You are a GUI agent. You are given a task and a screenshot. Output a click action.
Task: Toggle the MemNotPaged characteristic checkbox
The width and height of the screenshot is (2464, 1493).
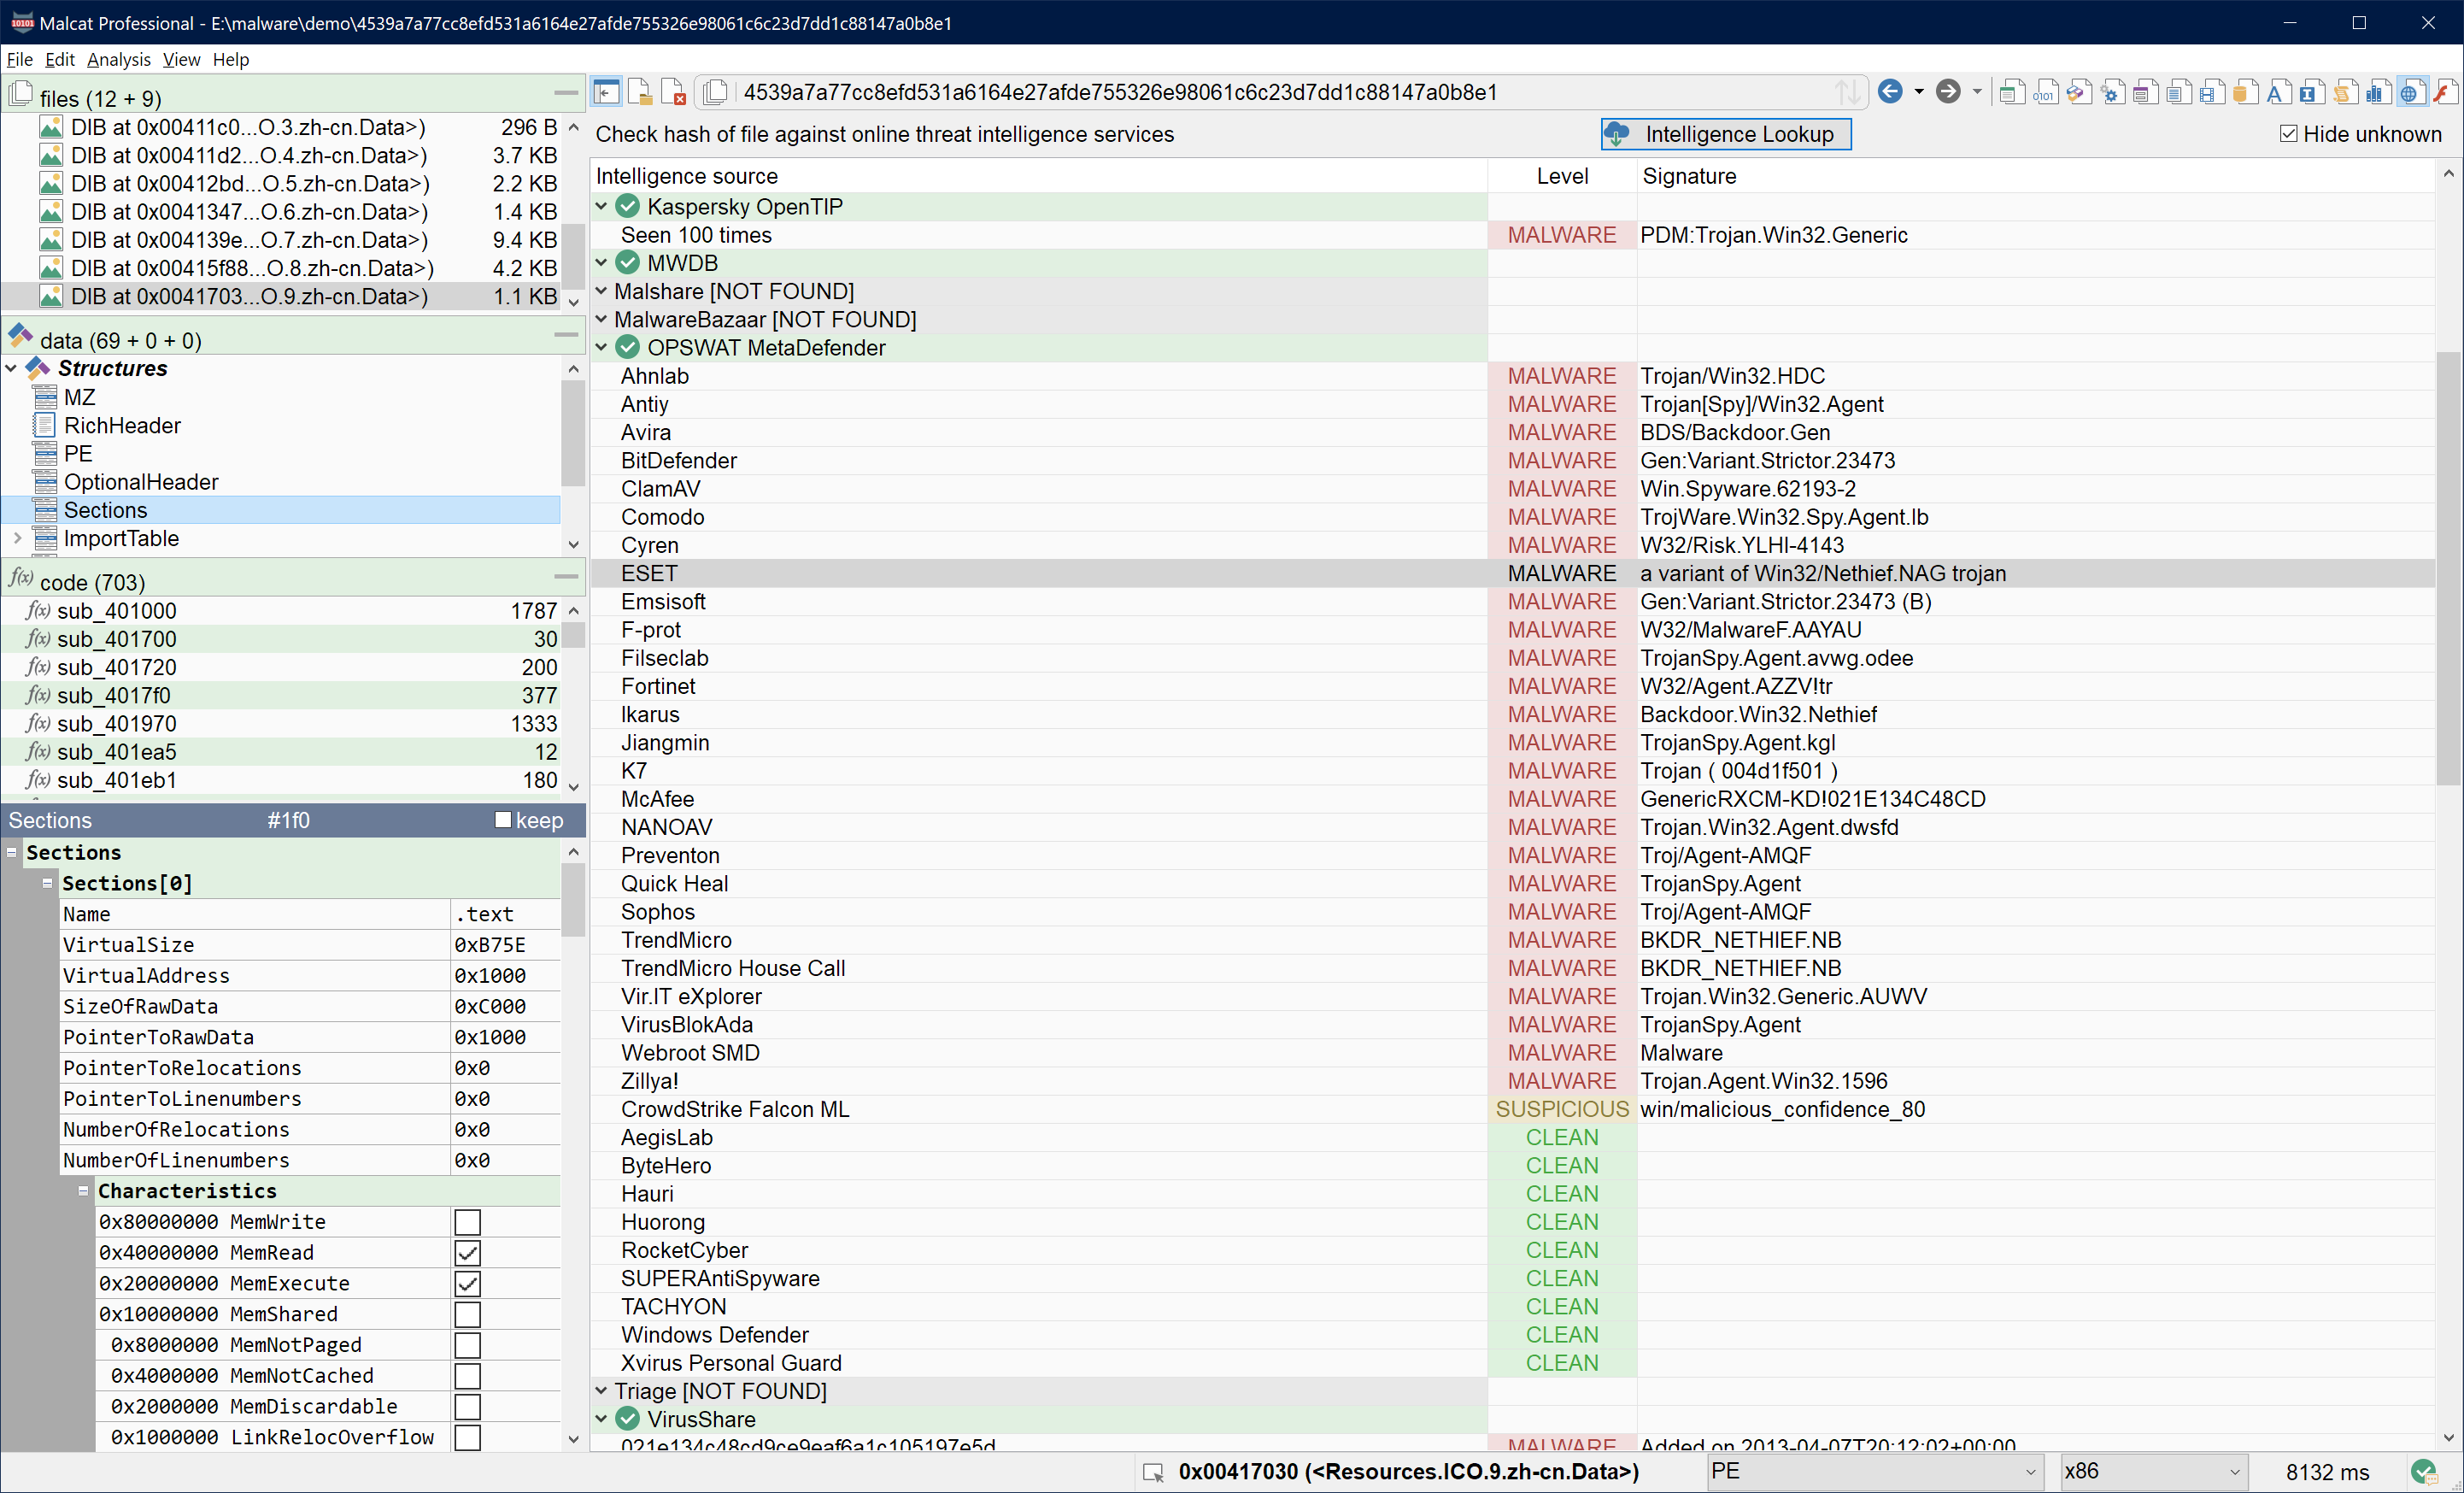click(x=467, y=1345)
